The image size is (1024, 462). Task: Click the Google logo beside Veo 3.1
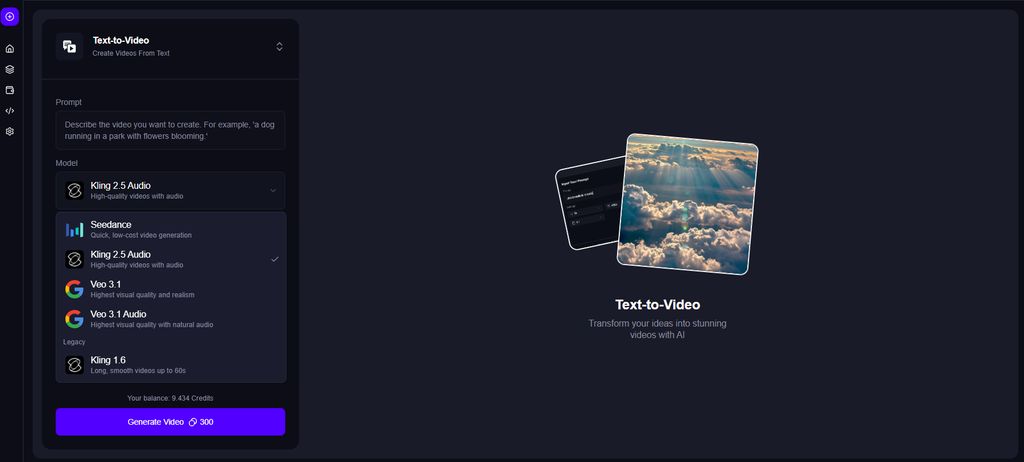[x=74, y=289]
